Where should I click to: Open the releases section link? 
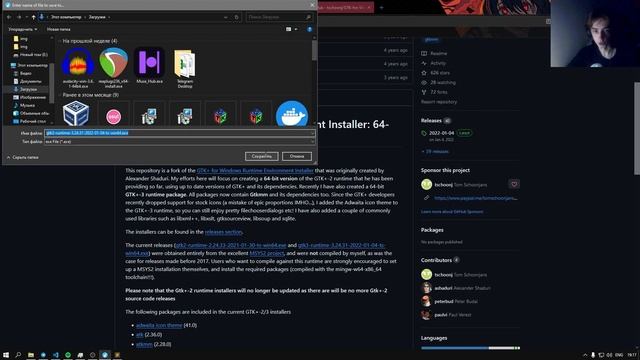click(223, 232)
